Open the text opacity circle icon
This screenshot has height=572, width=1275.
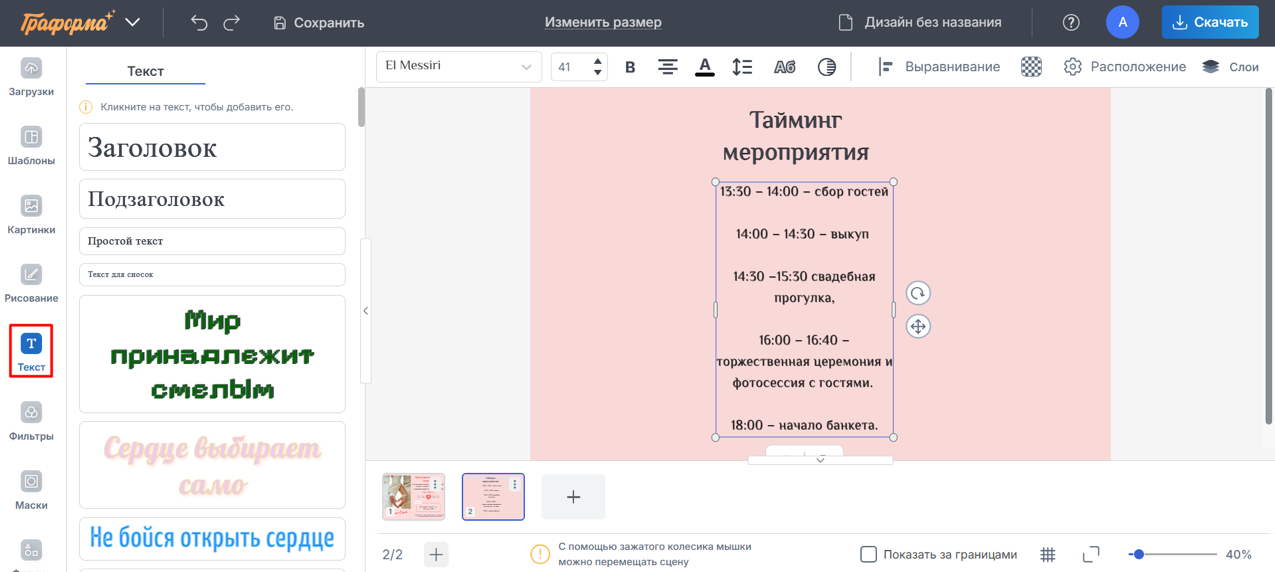pyautogui.click(x=827, y=67)
